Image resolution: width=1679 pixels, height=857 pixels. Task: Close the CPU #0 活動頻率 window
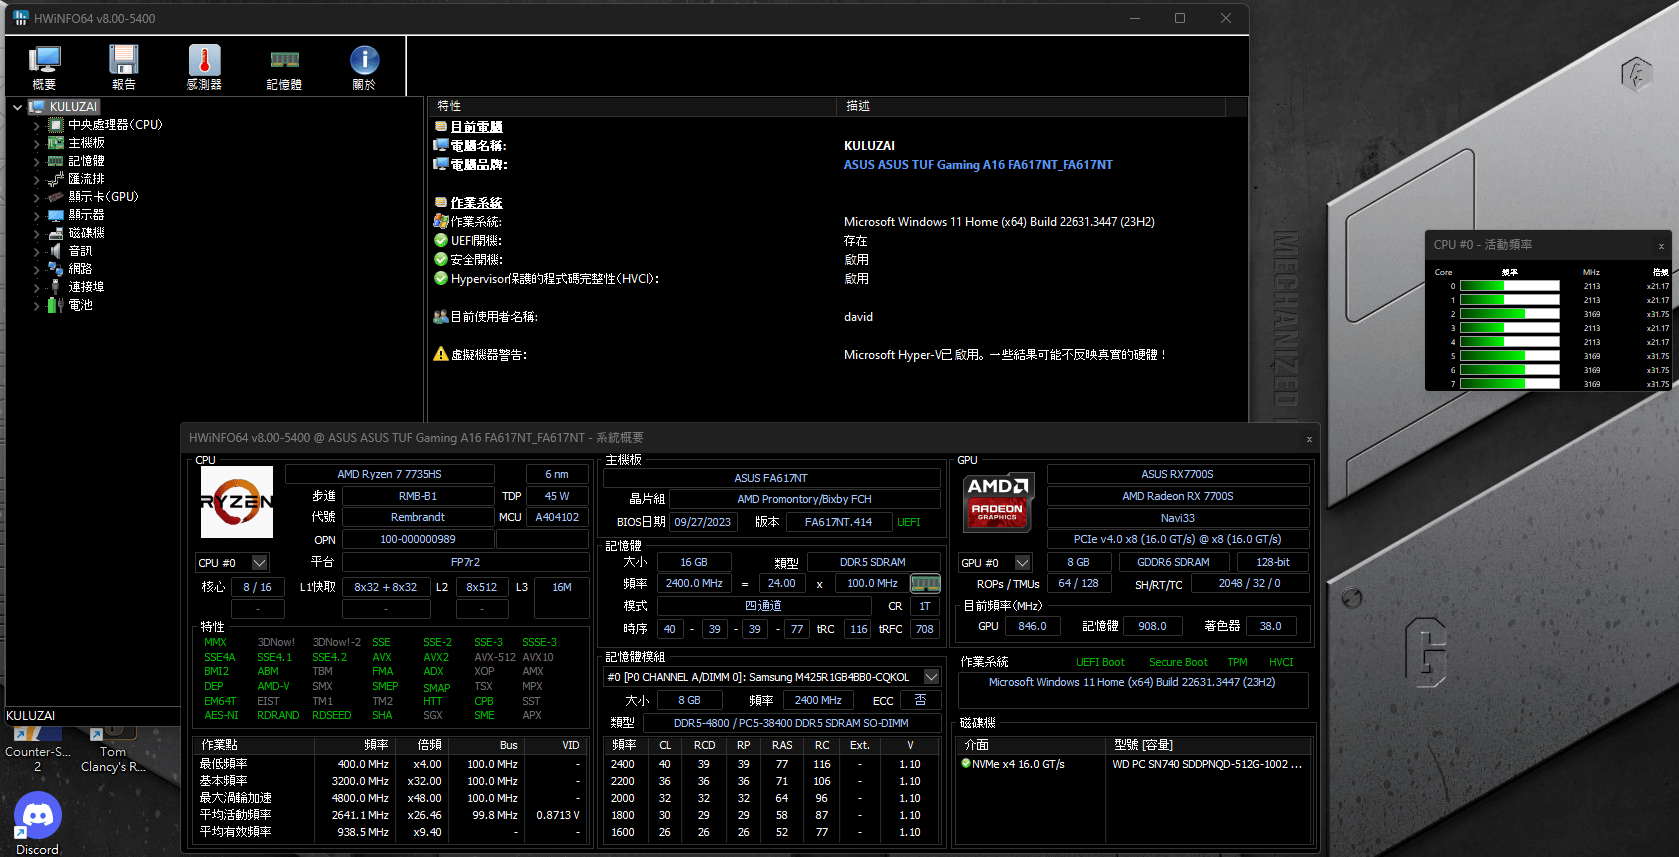click(x=1661, y=246)
